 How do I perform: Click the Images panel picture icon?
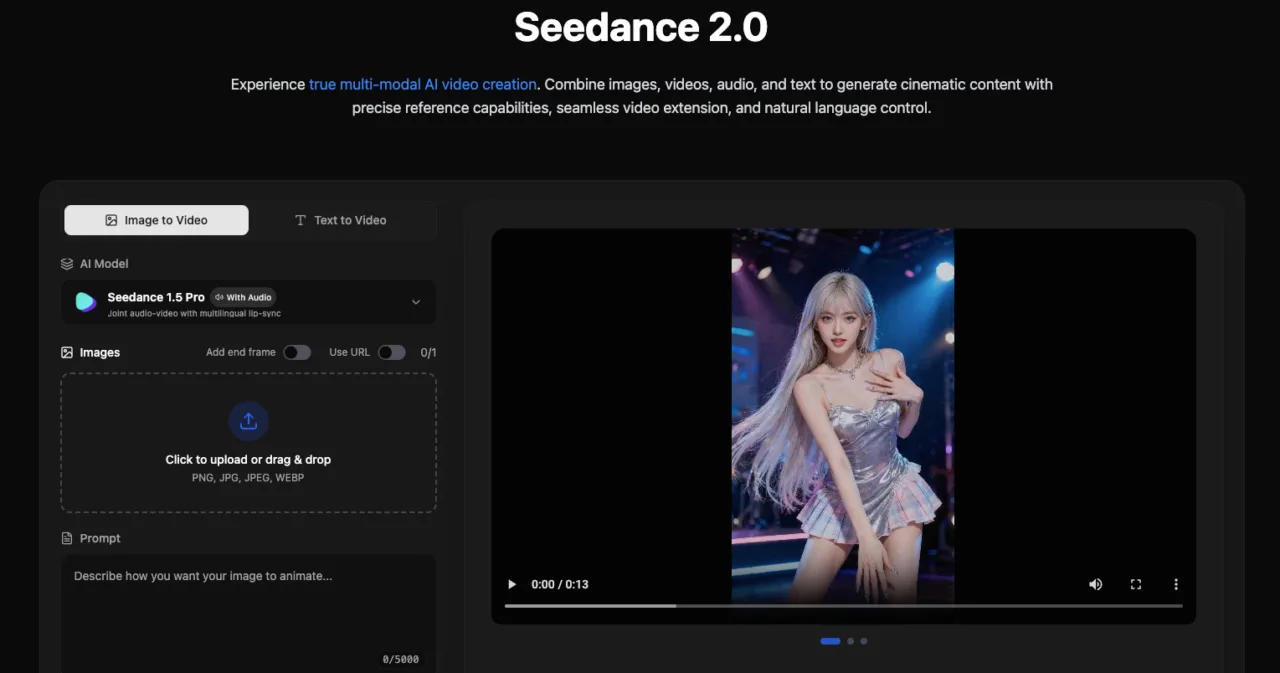coord(65,352)
